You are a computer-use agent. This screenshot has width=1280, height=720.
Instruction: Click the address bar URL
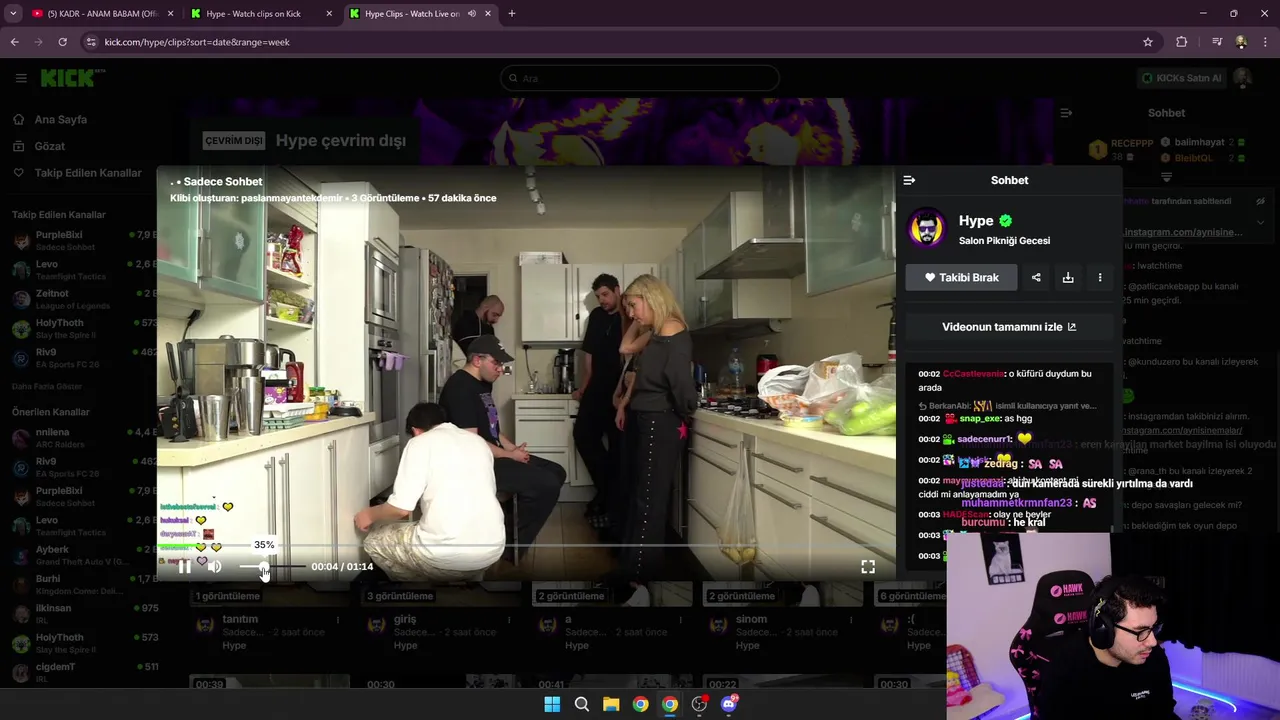point(197,42)
